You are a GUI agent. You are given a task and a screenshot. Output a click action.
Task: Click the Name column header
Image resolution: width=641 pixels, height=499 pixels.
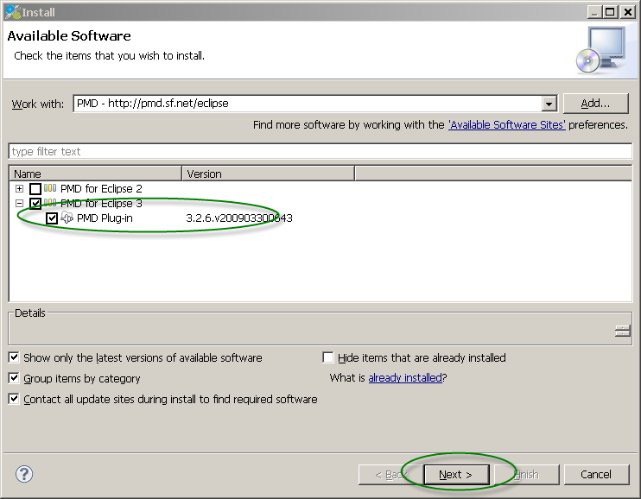[x=95, y=174]
